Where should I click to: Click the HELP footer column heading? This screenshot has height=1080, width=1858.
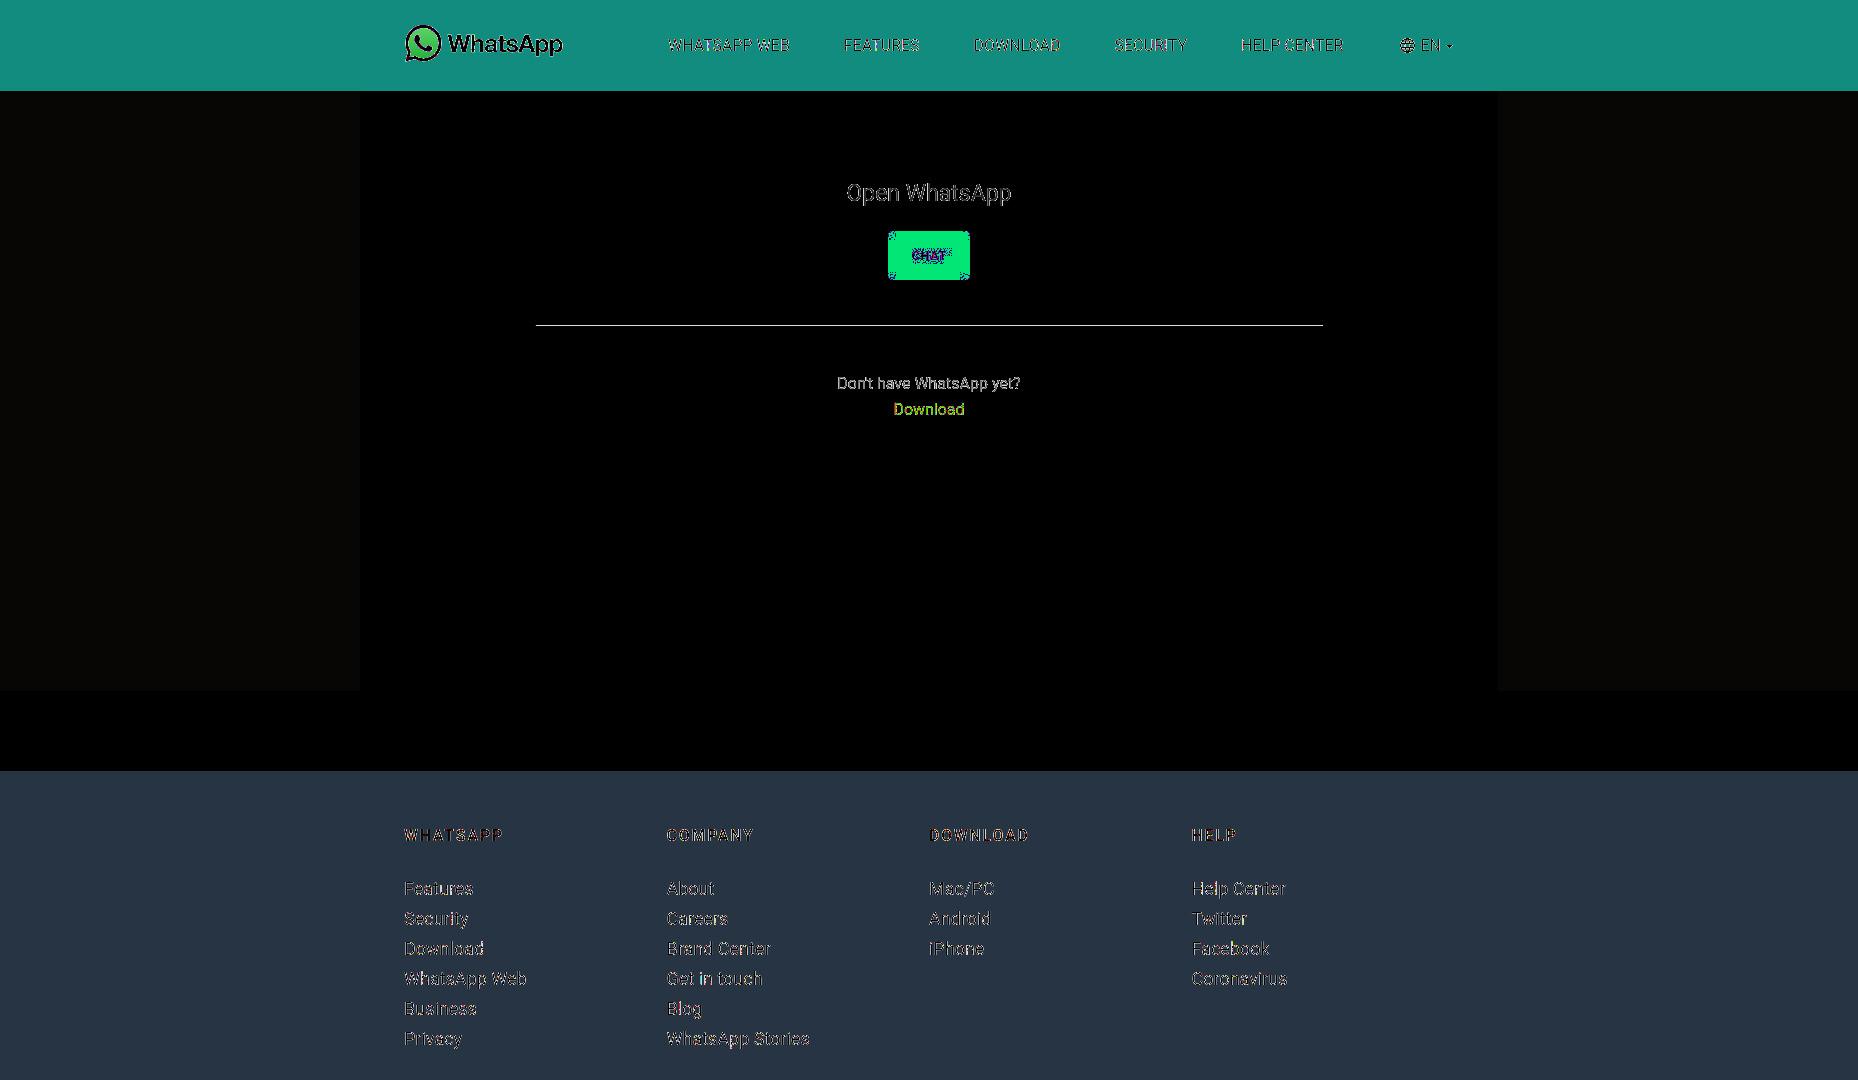(x=1214, y=835)
